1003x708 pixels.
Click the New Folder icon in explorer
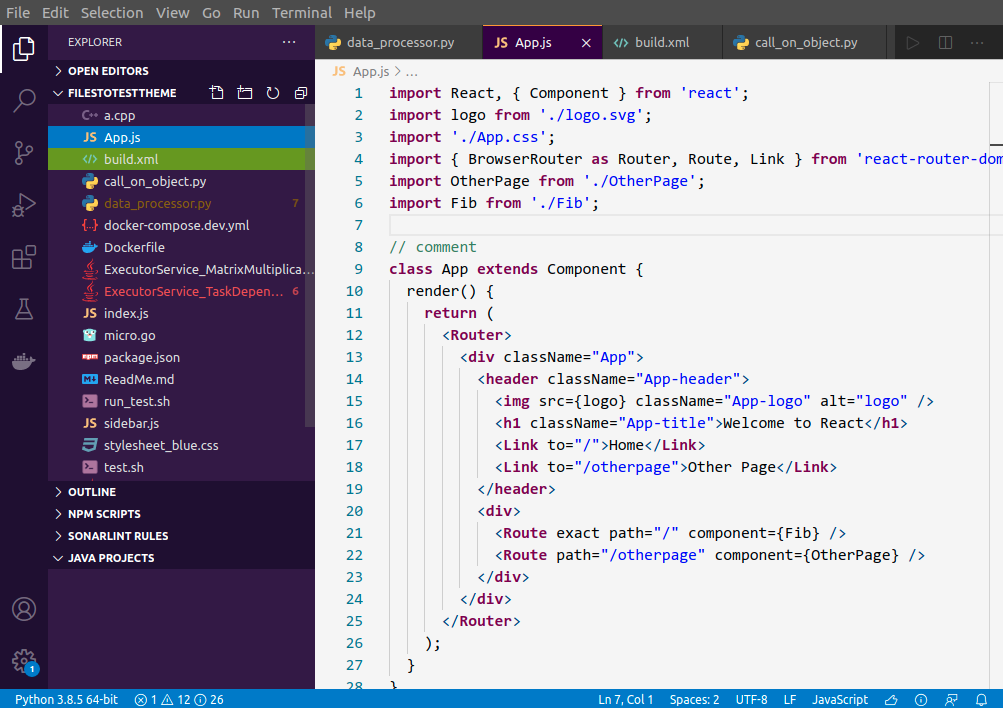click(244, 93)
